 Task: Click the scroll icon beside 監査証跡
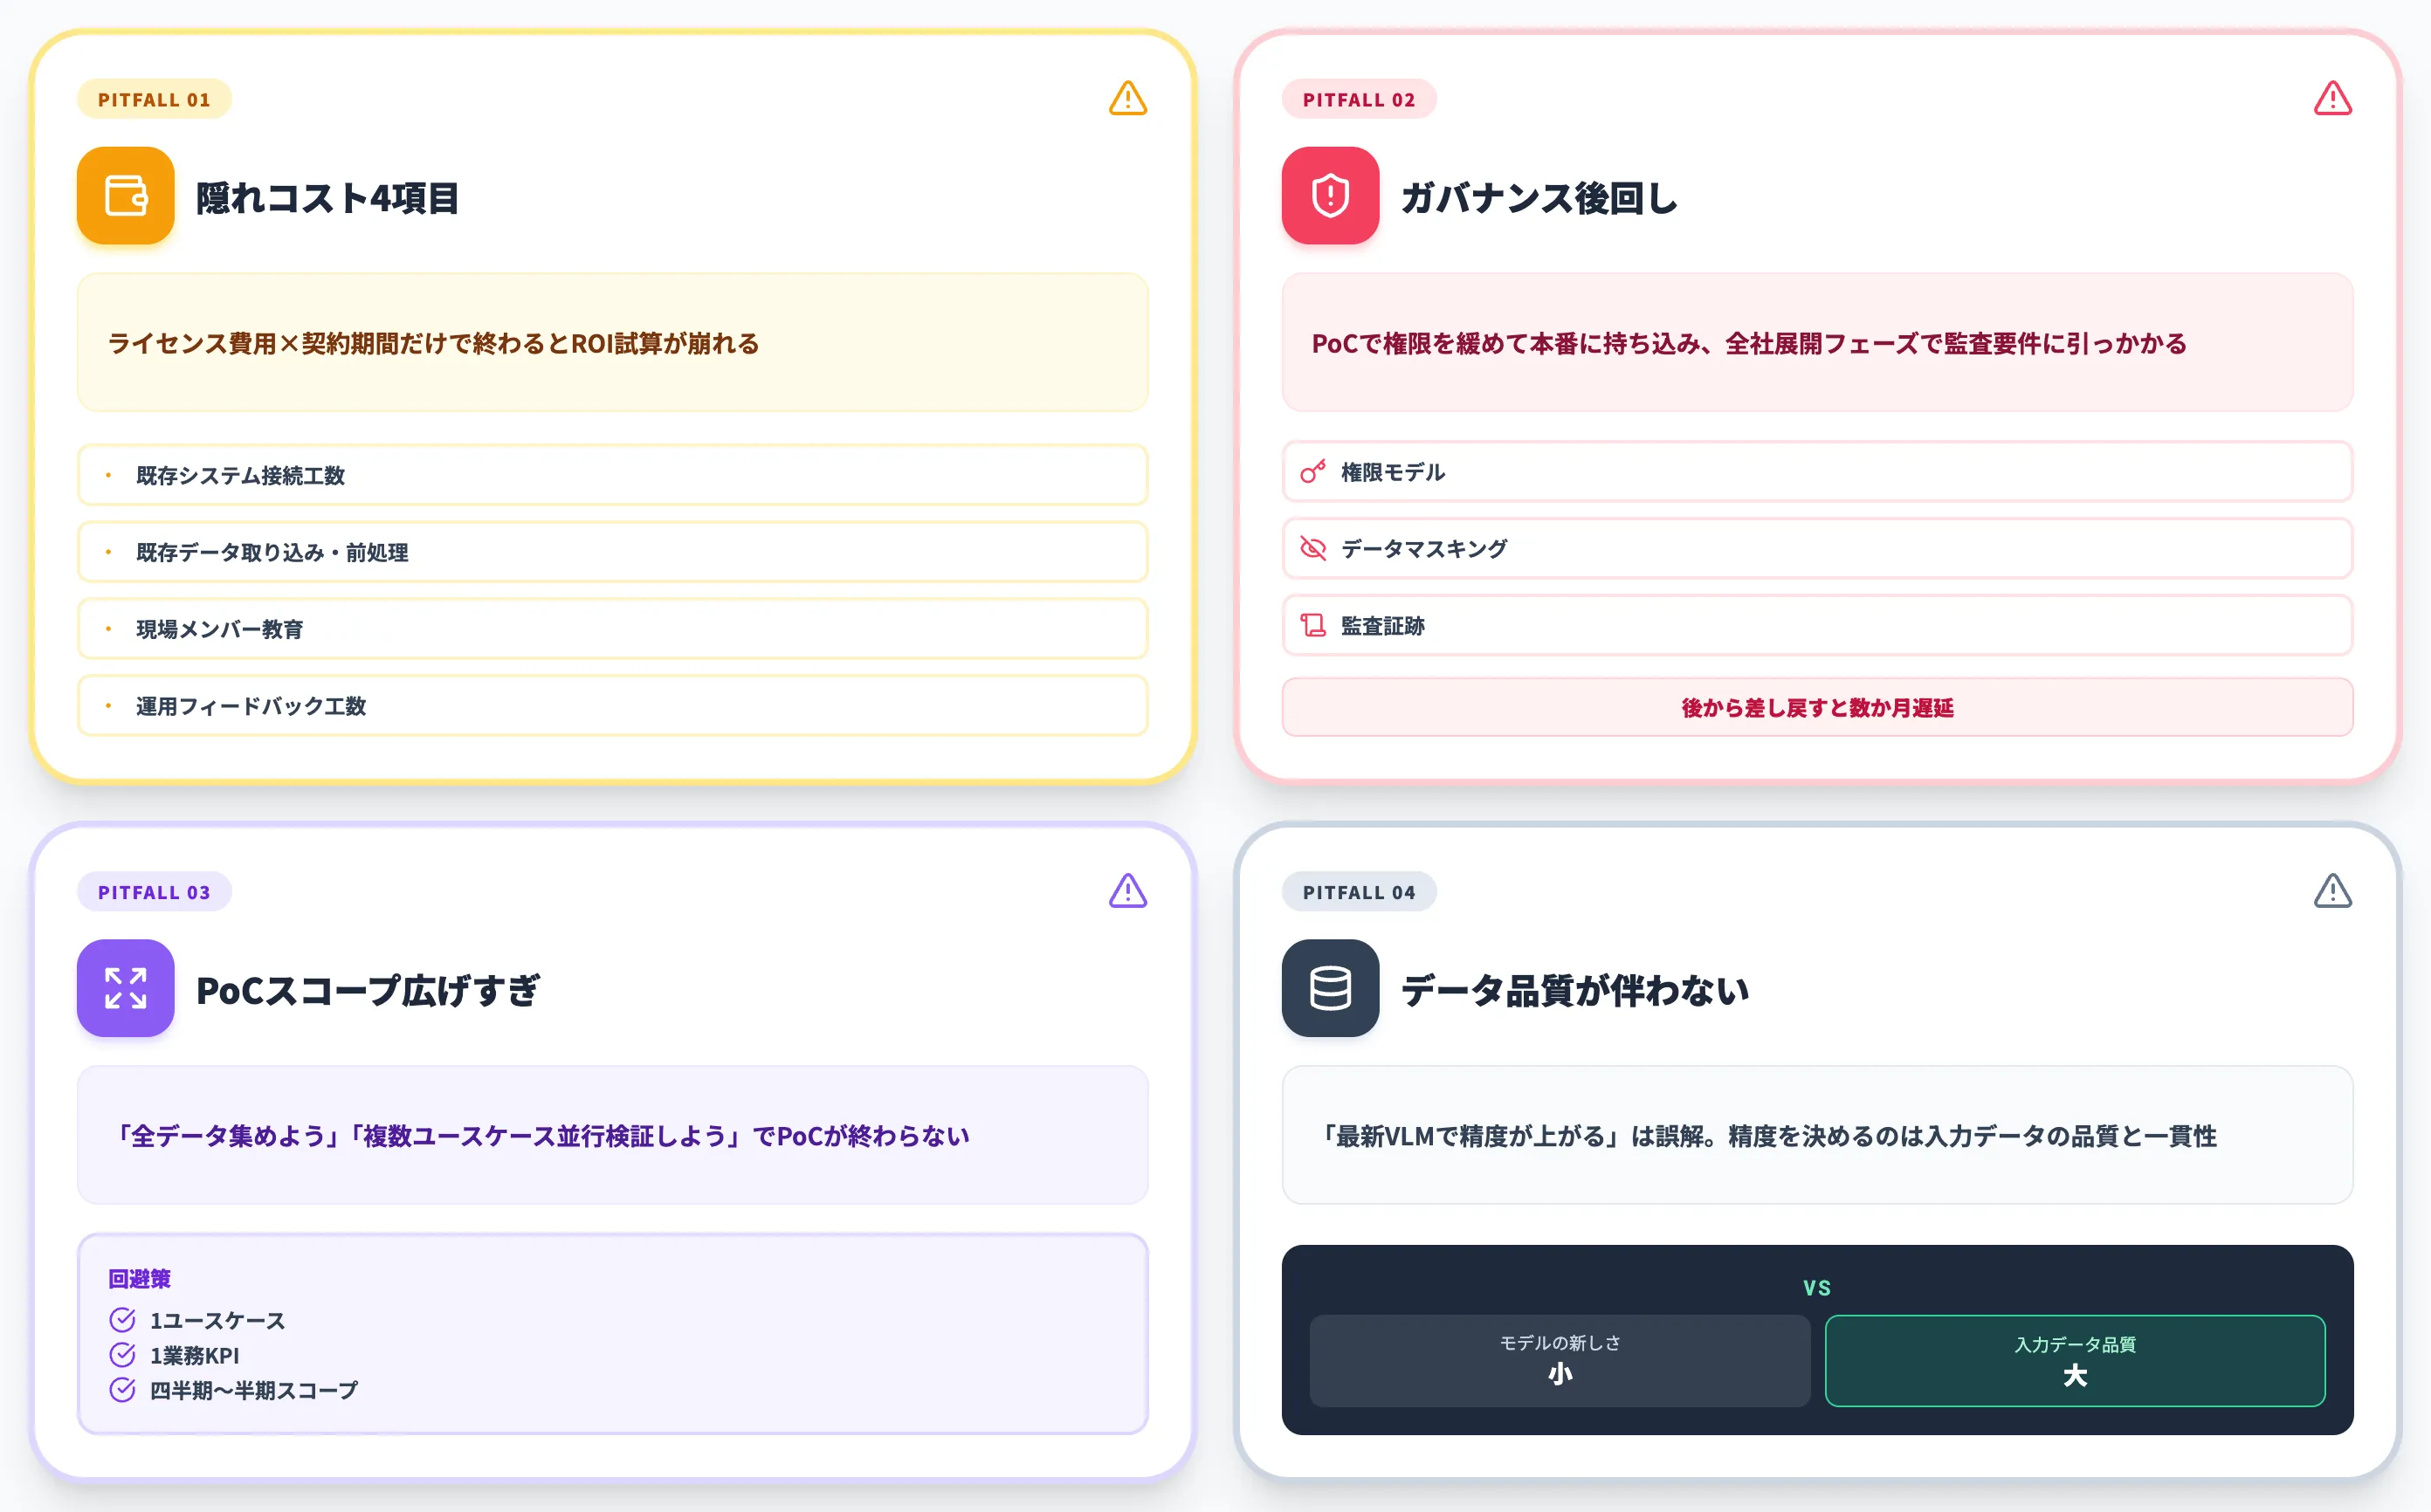point(1313,625)
